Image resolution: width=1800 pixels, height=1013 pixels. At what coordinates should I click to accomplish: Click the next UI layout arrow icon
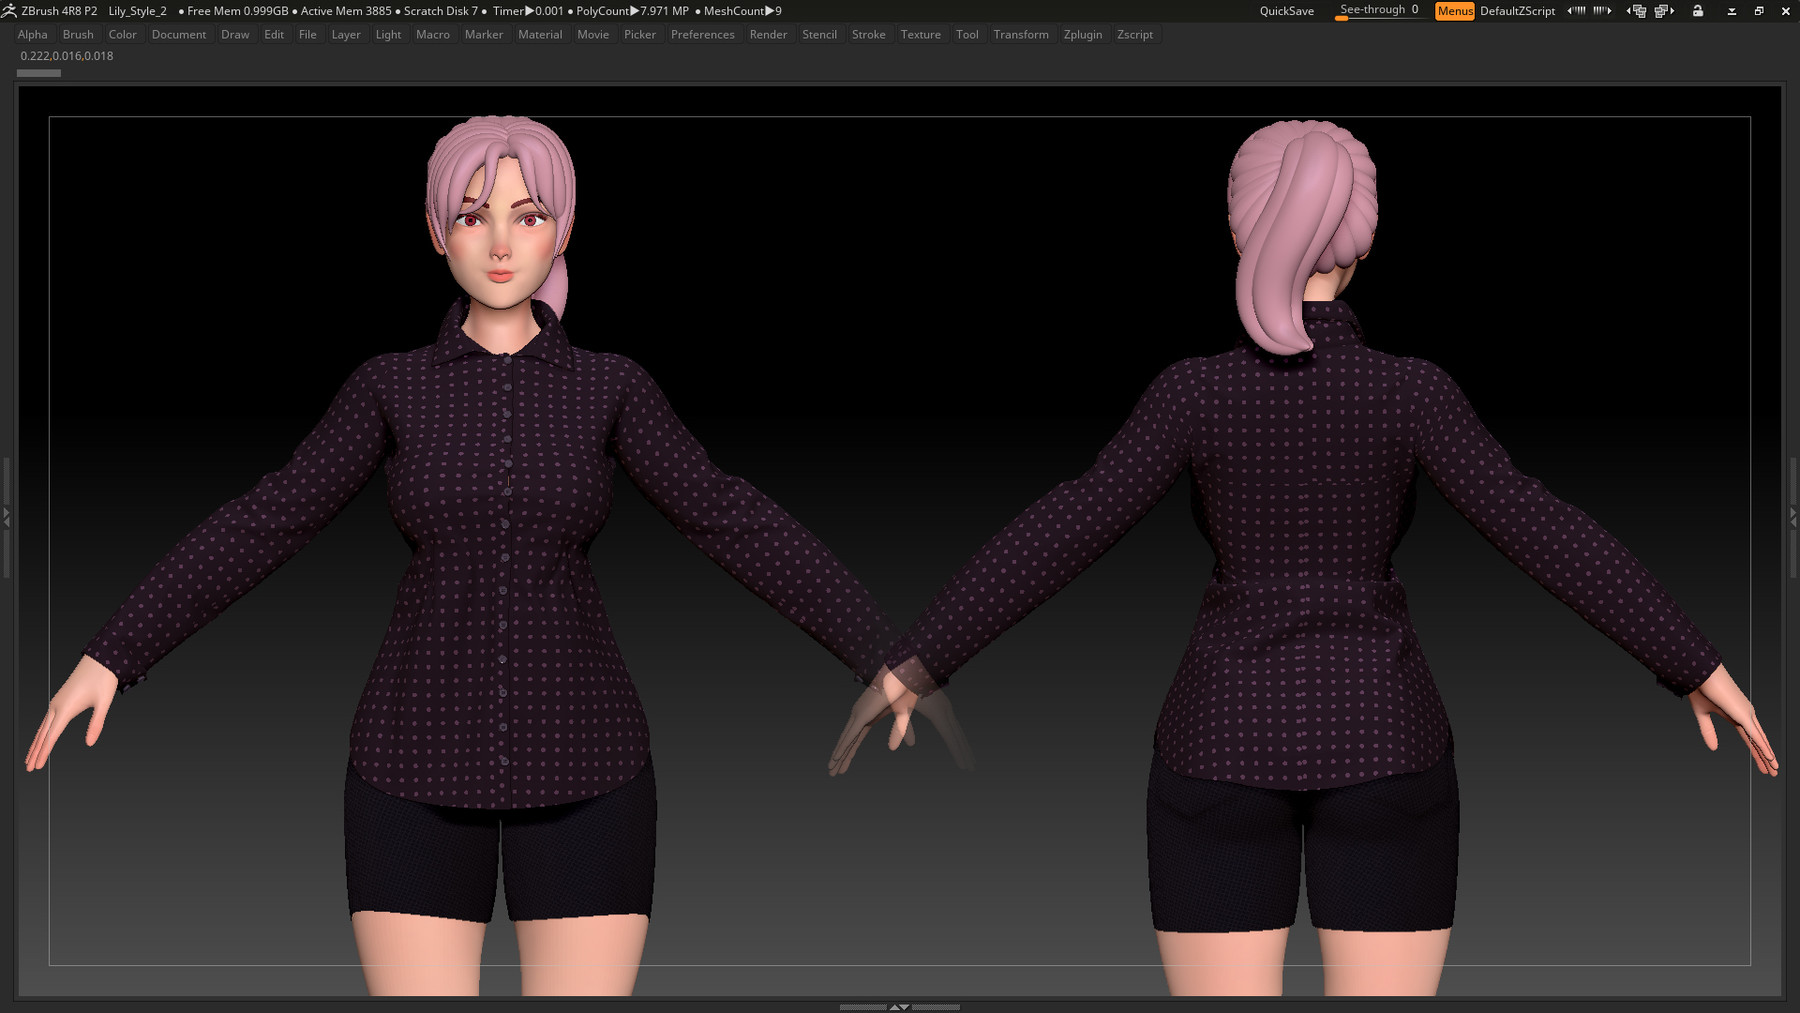[1664, 11]
